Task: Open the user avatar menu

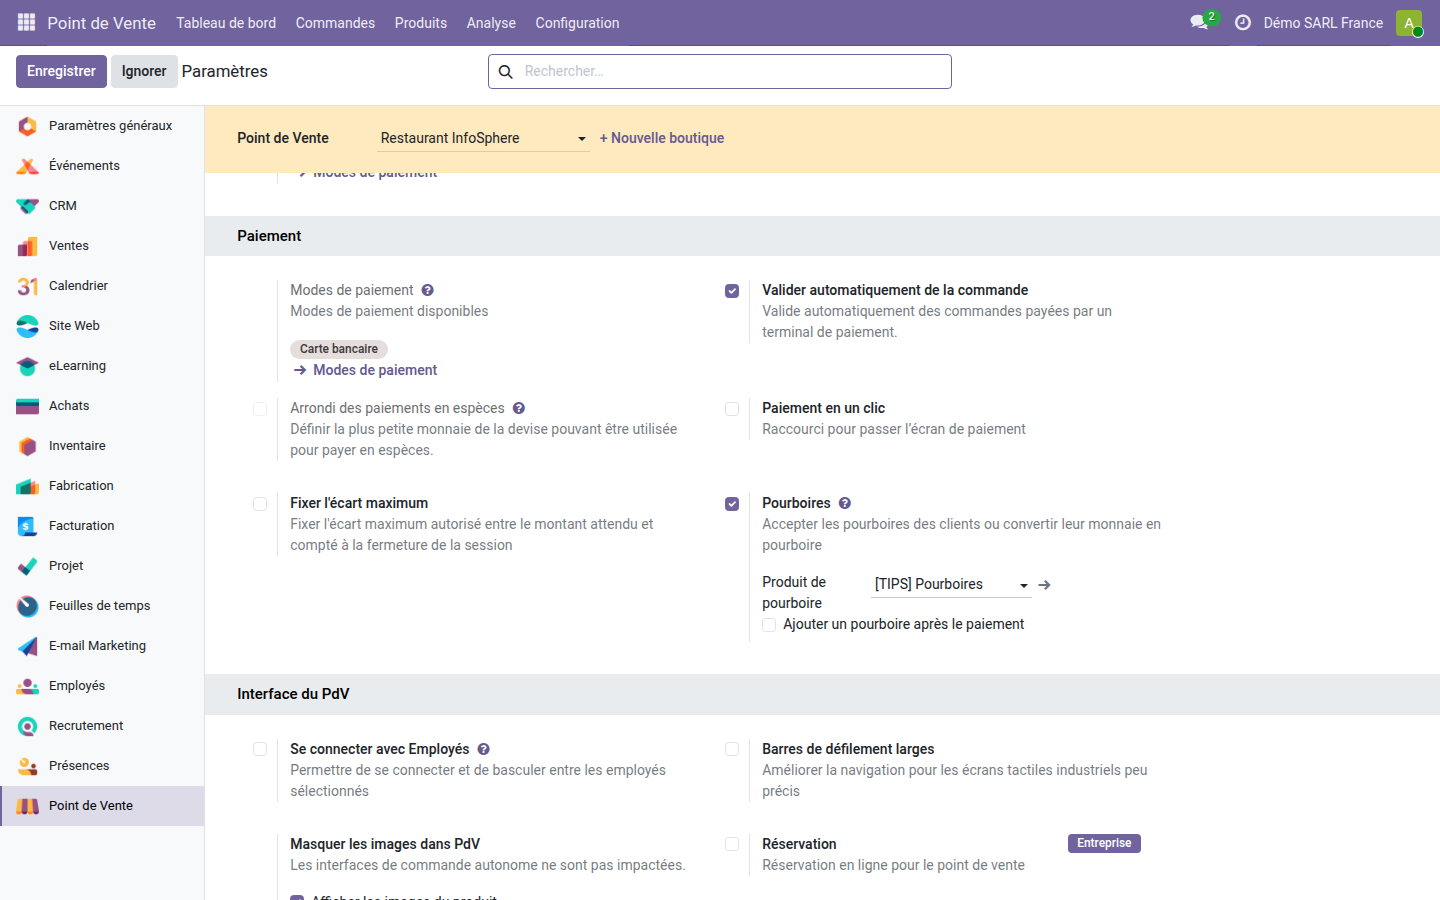Action: (x=1409, y=22)
